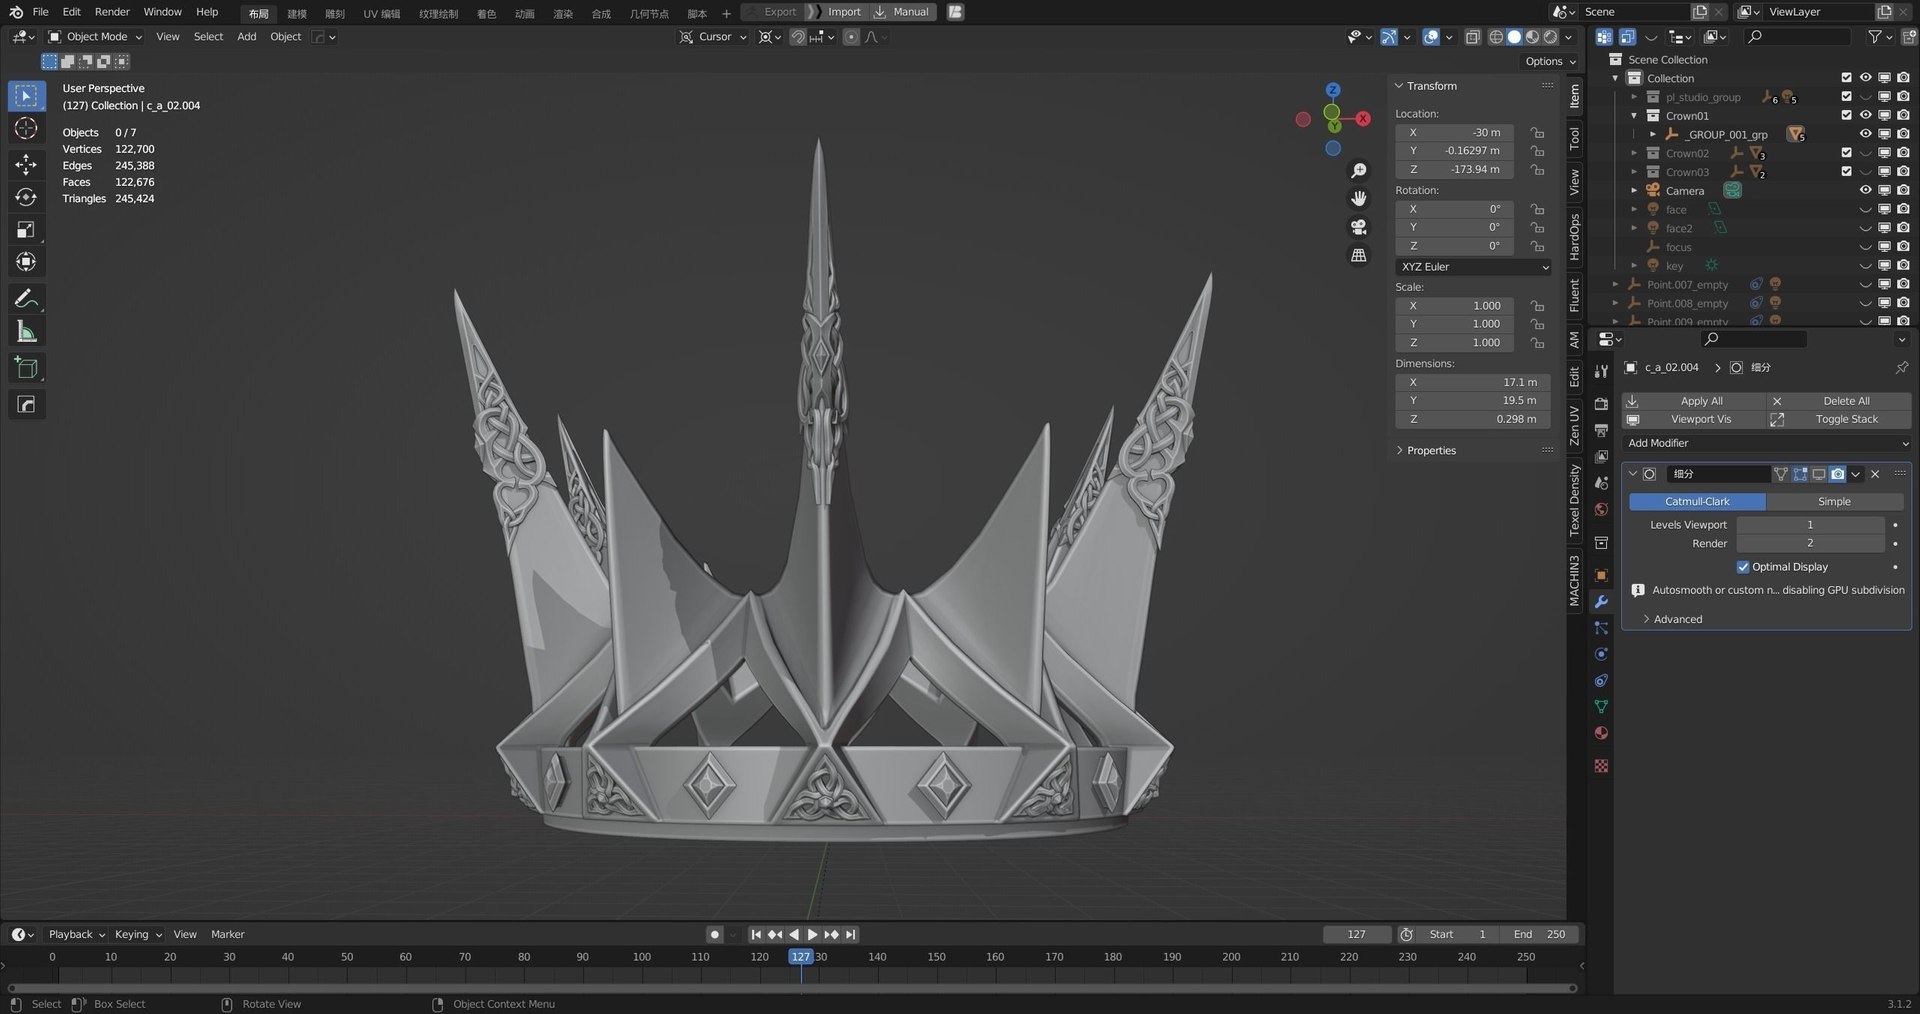Adjust the Render levels value slider
Viewport: 1920px width, 1014px height.
pos(1810,544)
